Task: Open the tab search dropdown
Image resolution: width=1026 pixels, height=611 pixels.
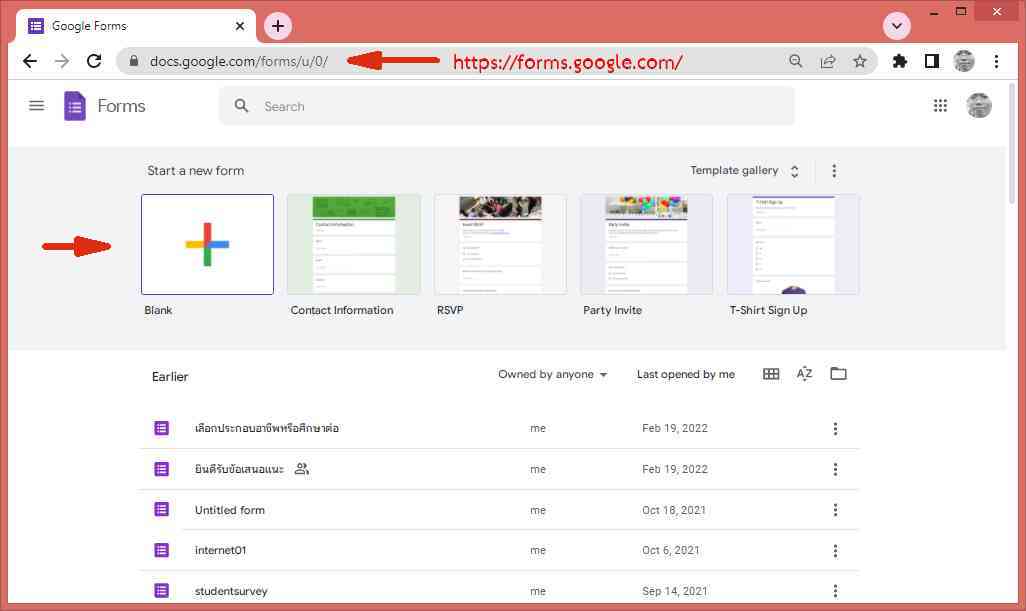Action: 896,25
